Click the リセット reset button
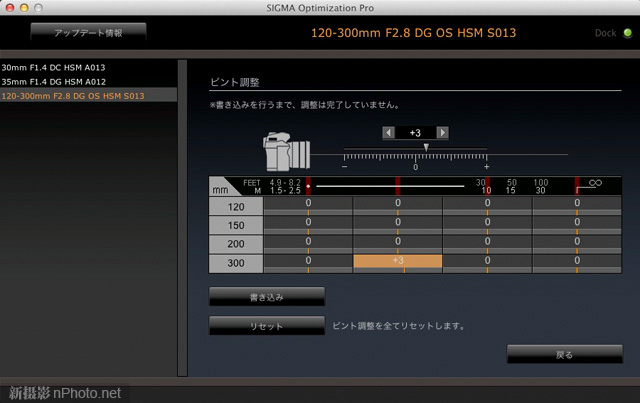This screenshot has height=403, width=640. (x=267, y=326)
